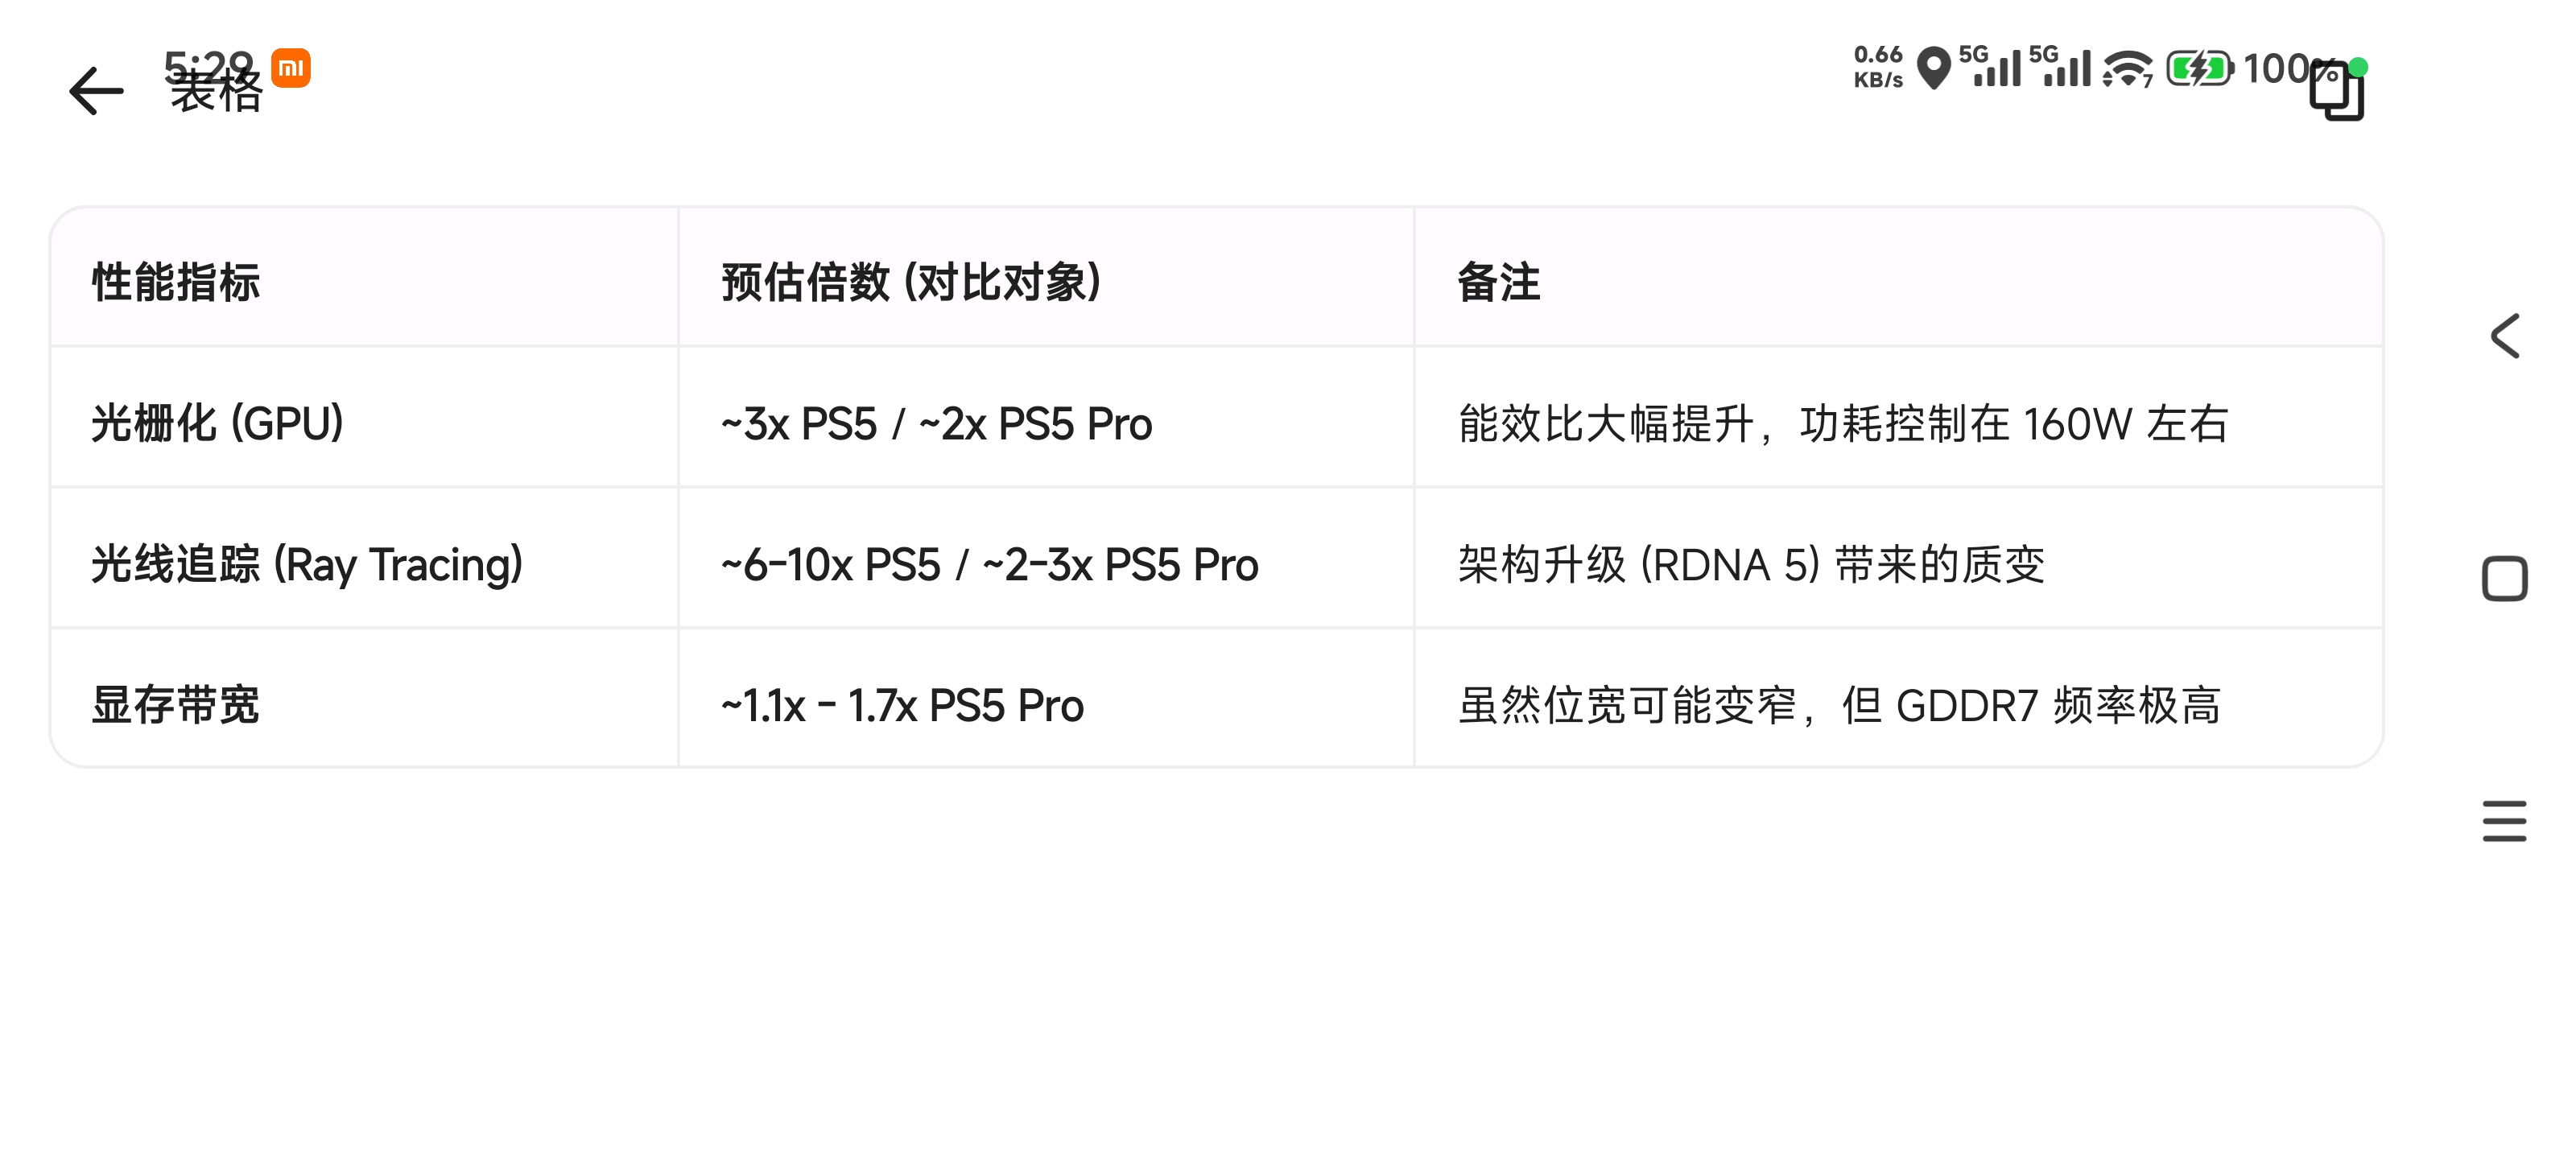Click the 备注 column header

click(x=1498, y=282)
